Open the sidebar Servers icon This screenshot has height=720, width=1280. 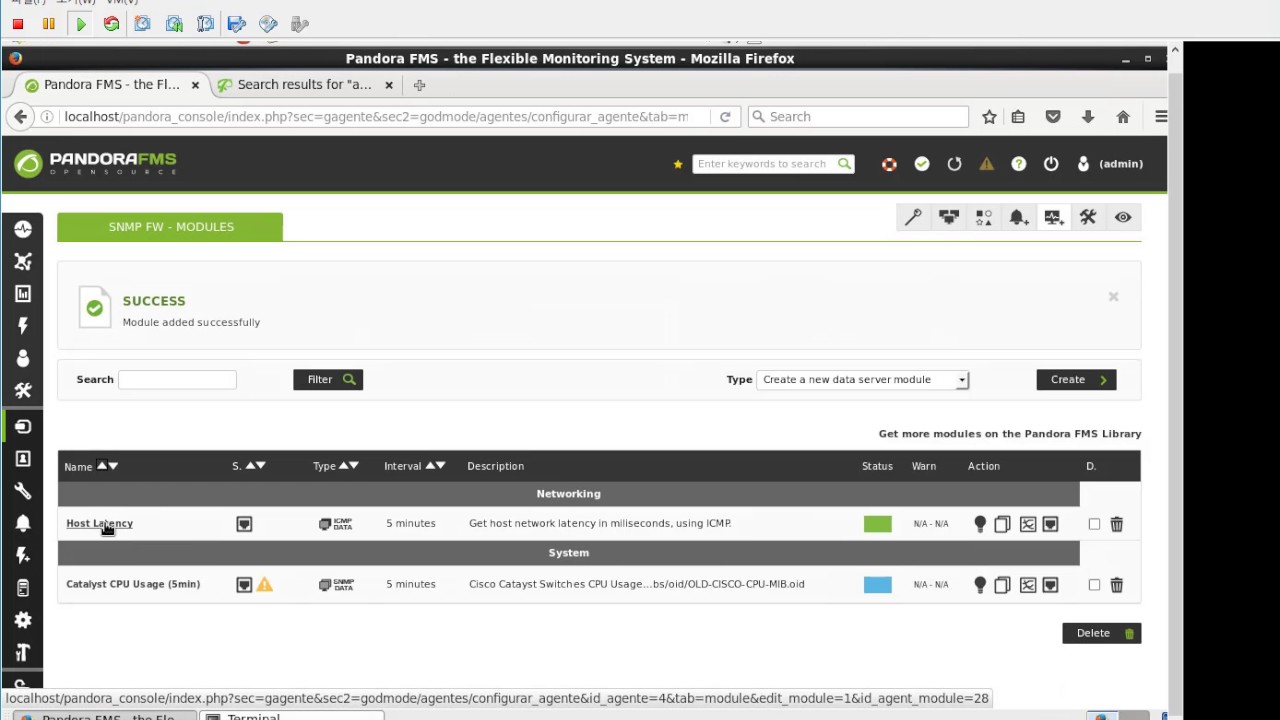23,588
